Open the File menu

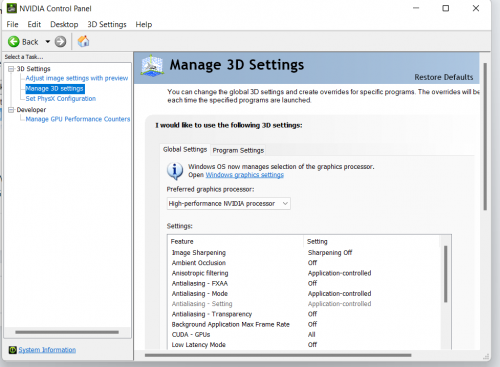[x=12, y=24]
